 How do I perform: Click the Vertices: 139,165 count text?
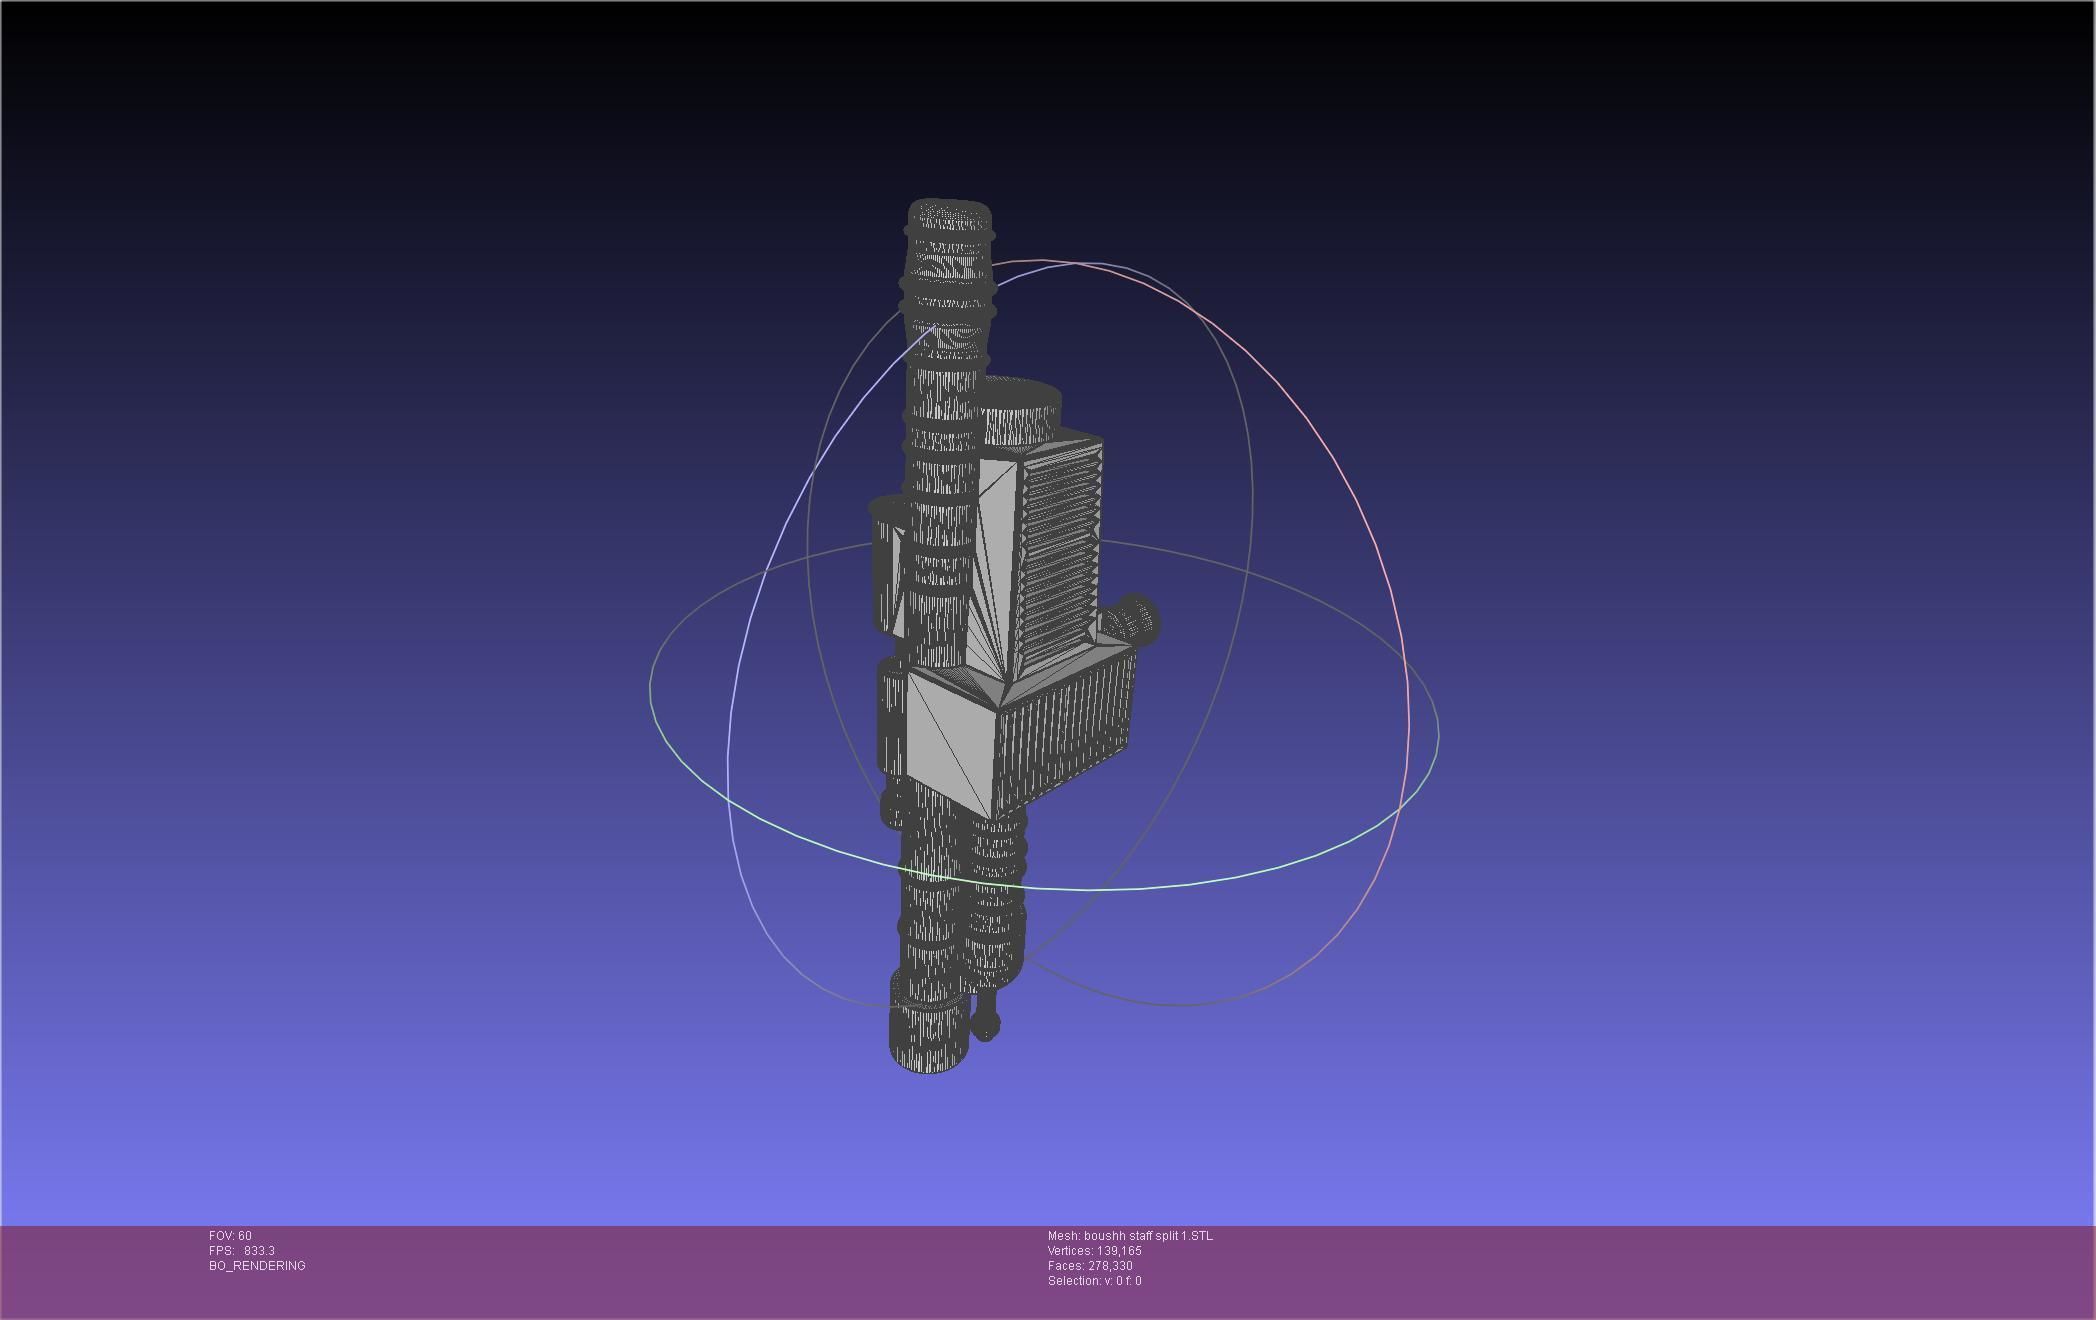pos(1094,1251)
